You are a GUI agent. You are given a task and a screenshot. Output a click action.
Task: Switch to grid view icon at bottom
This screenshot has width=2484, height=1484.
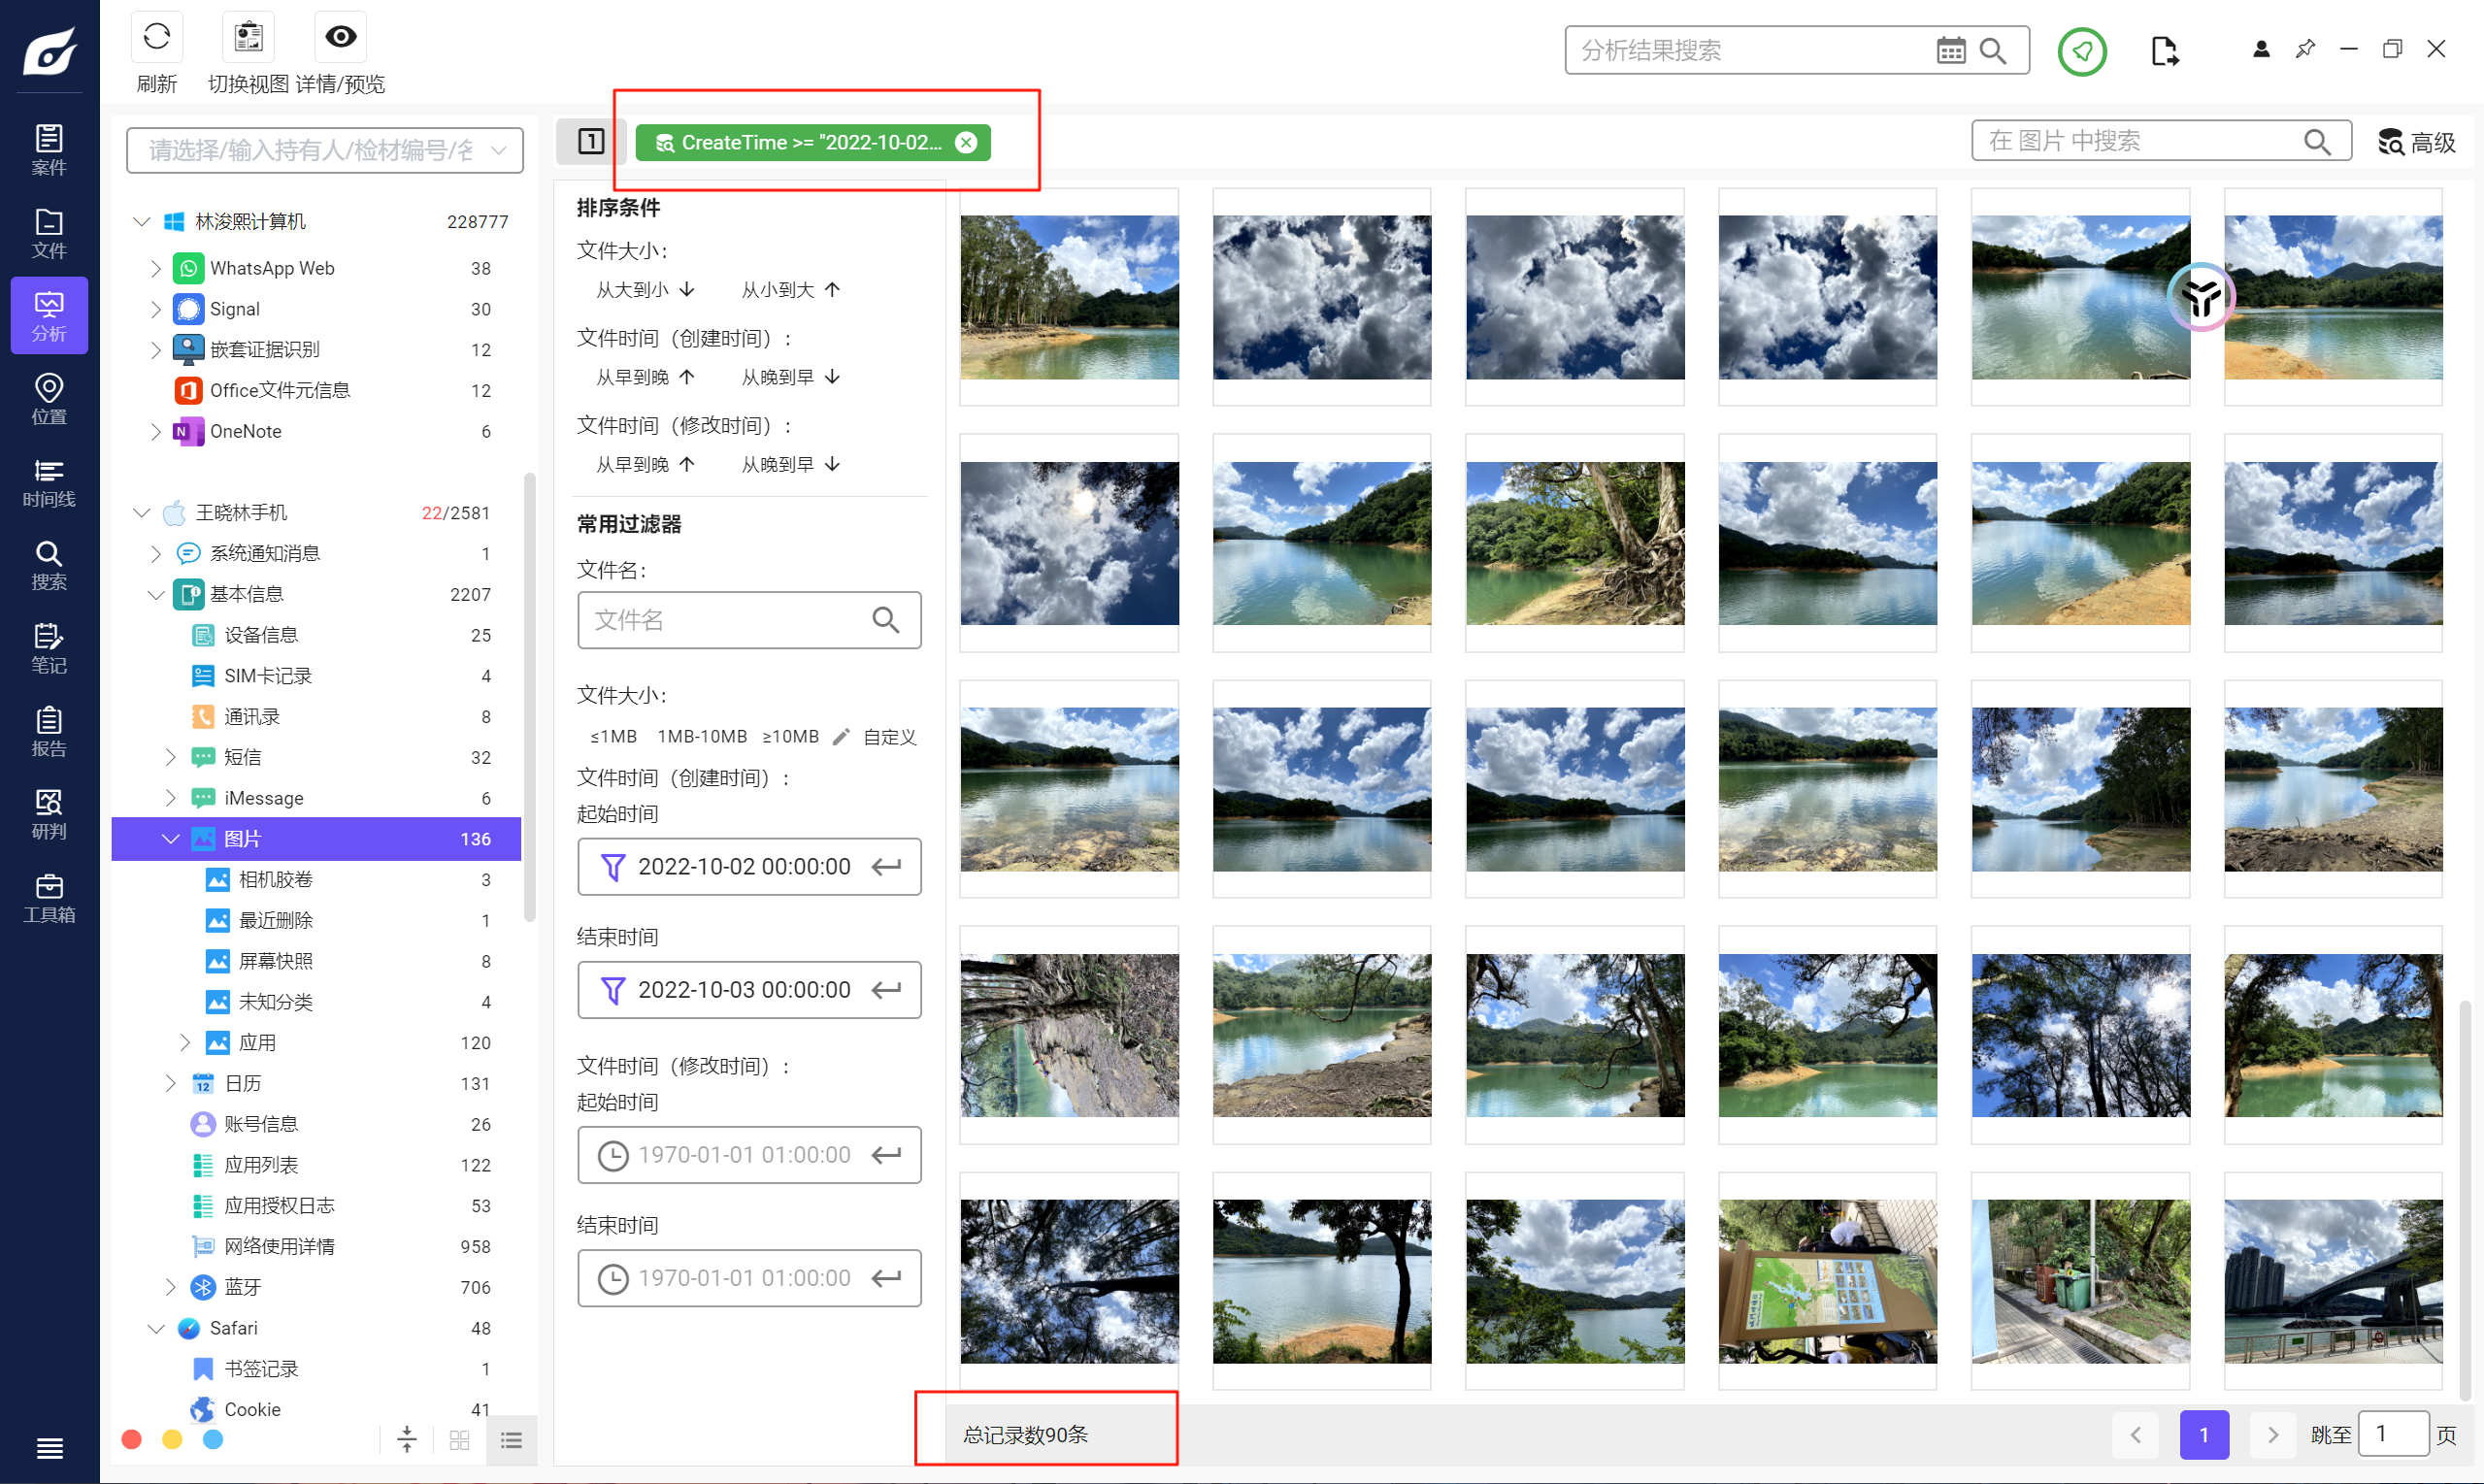point(459,1440)
